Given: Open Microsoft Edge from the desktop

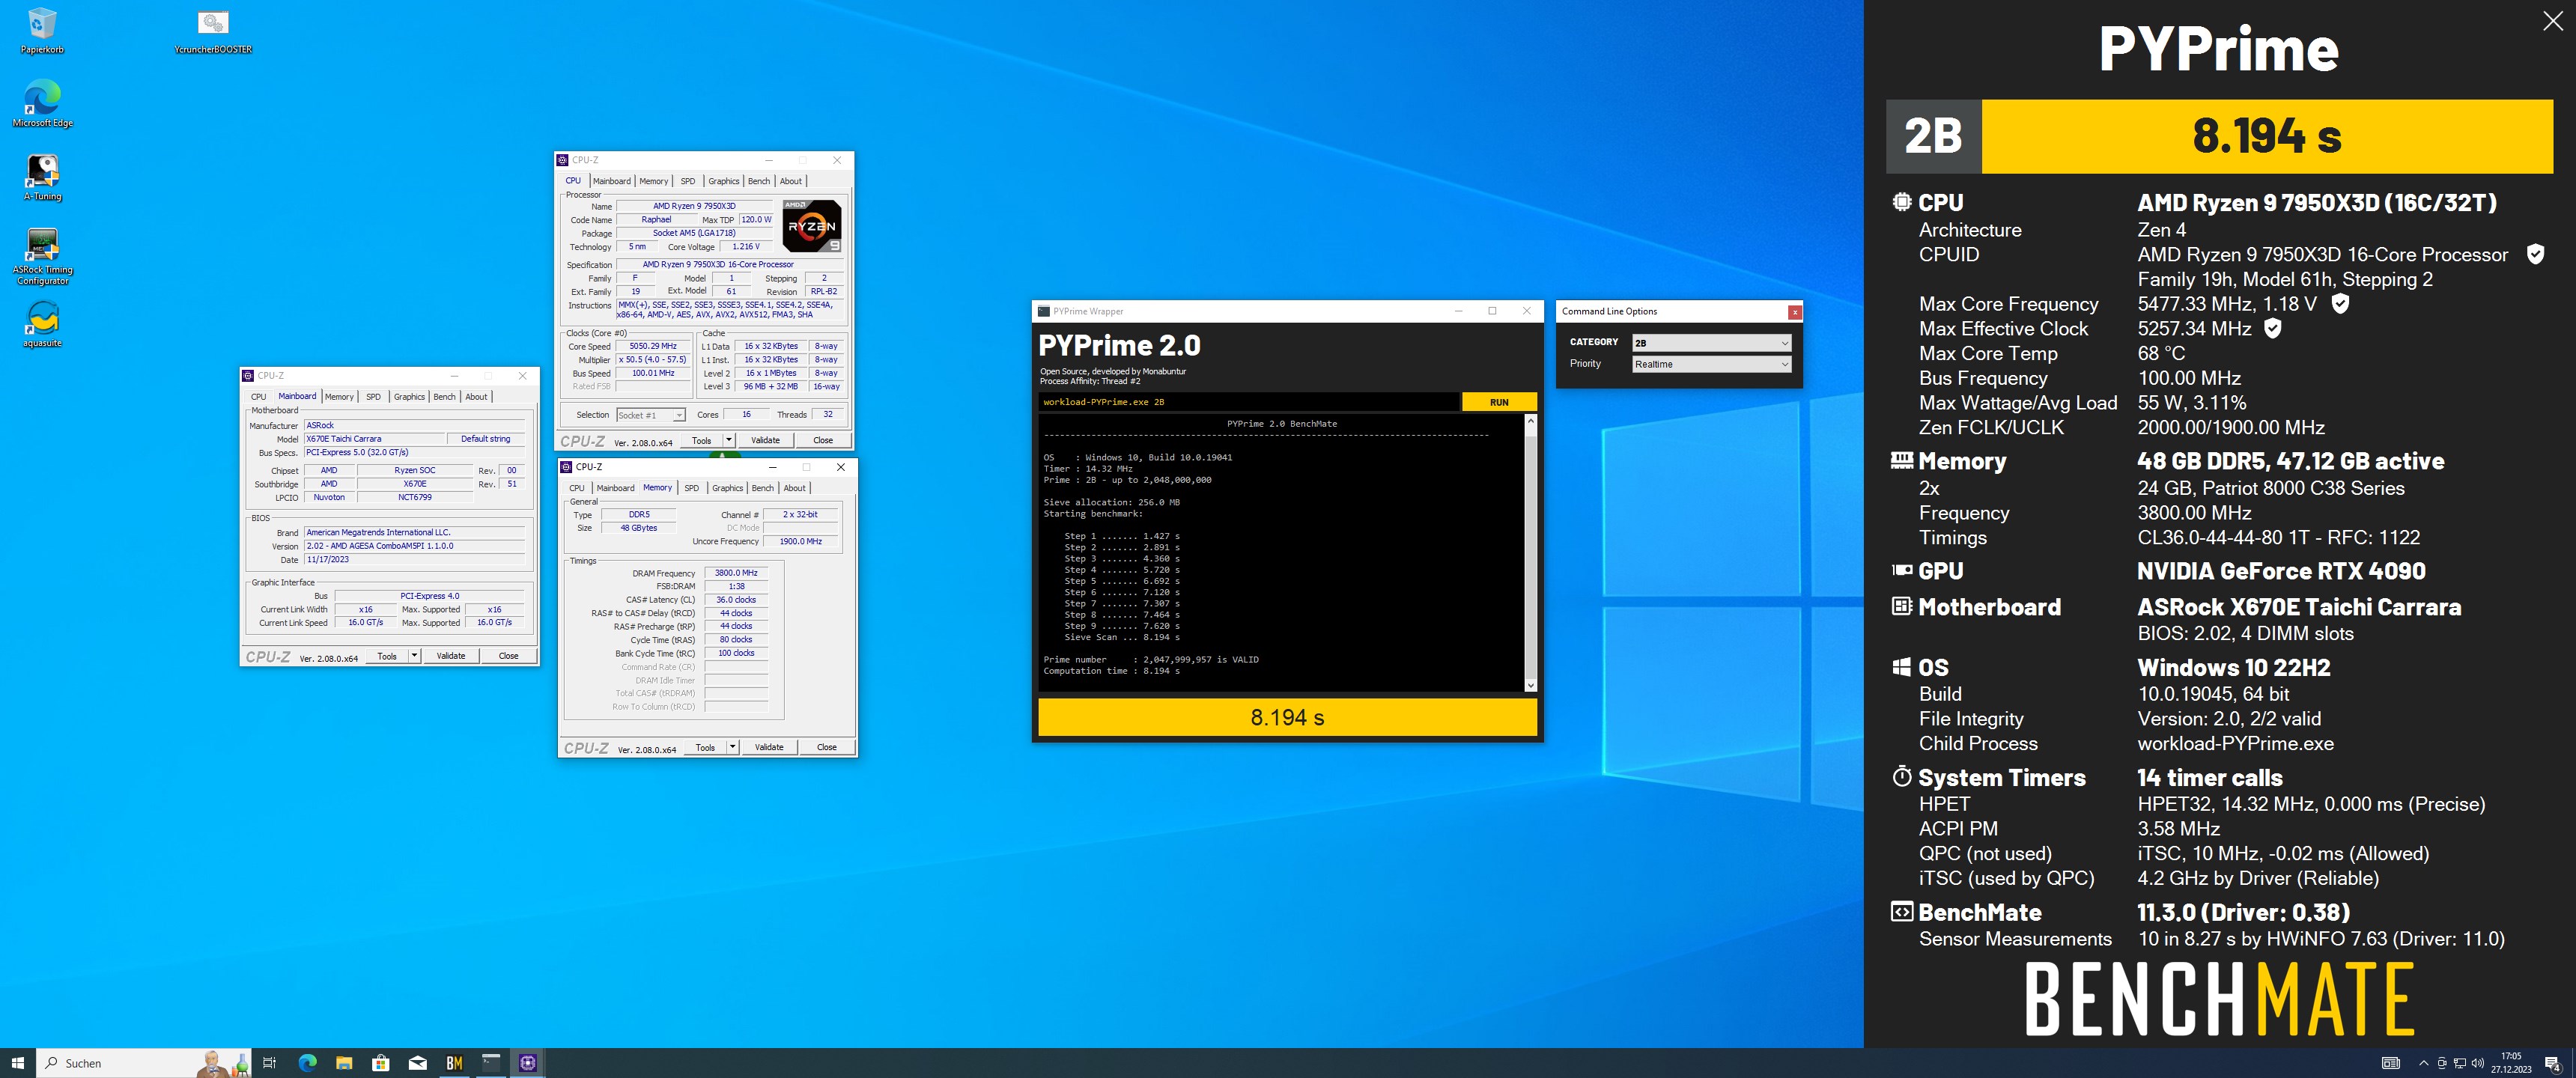Looking at the screenshot, I should (x=42, y=104).
